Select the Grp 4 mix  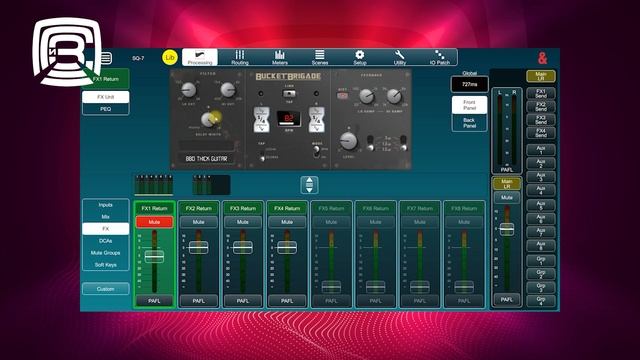click(541, 301)
